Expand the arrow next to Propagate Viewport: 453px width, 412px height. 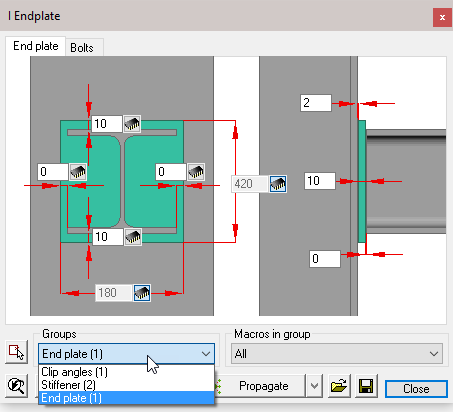[x=314, y=386]
